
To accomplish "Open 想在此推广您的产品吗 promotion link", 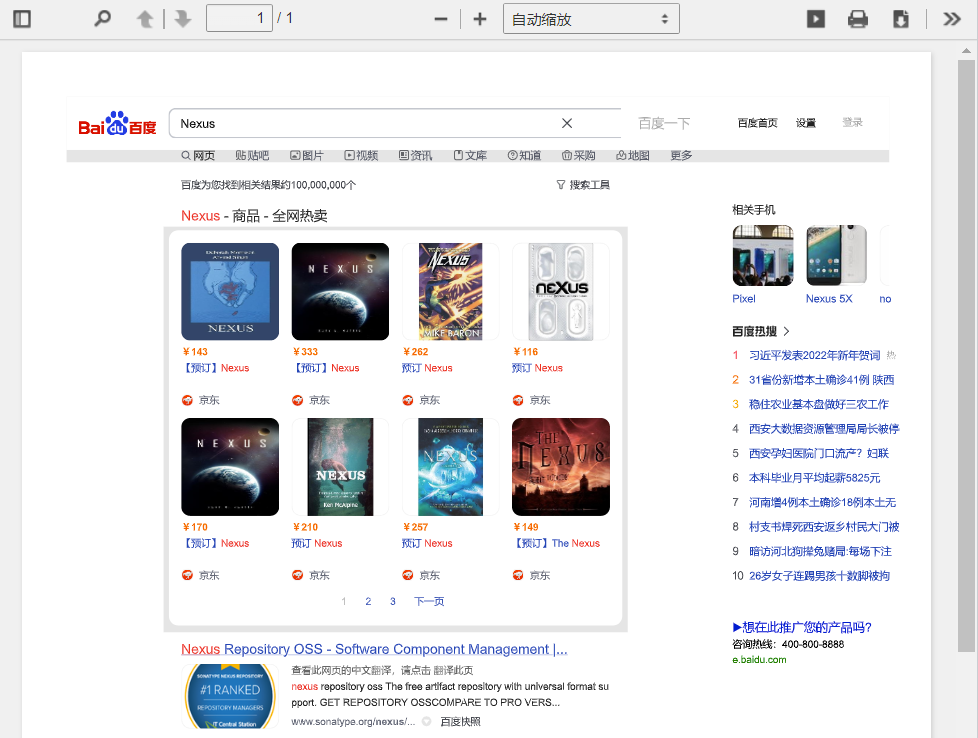I will pos(802,627).
